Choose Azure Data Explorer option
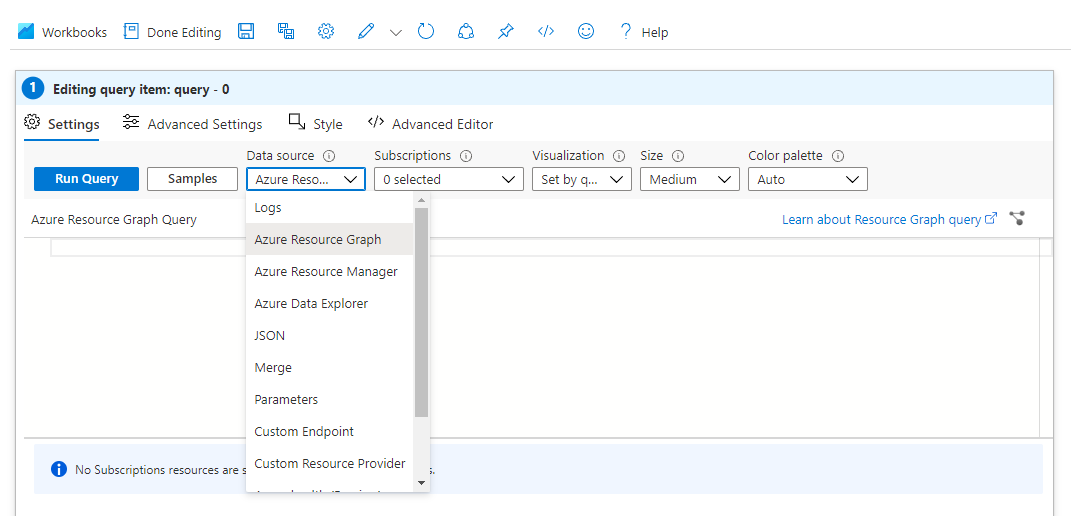Viewport: 1071px width, 516px height. pyautogui.click(x=330, y=303)
